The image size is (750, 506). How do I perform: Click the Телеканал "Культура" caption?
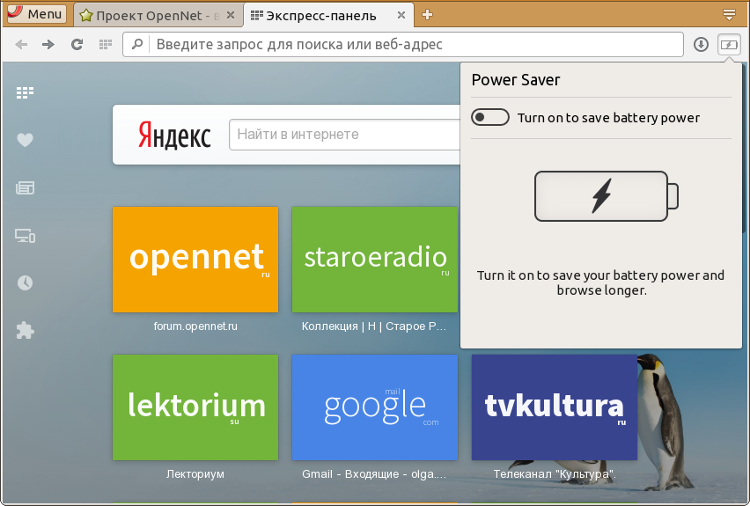coord(554,474)
